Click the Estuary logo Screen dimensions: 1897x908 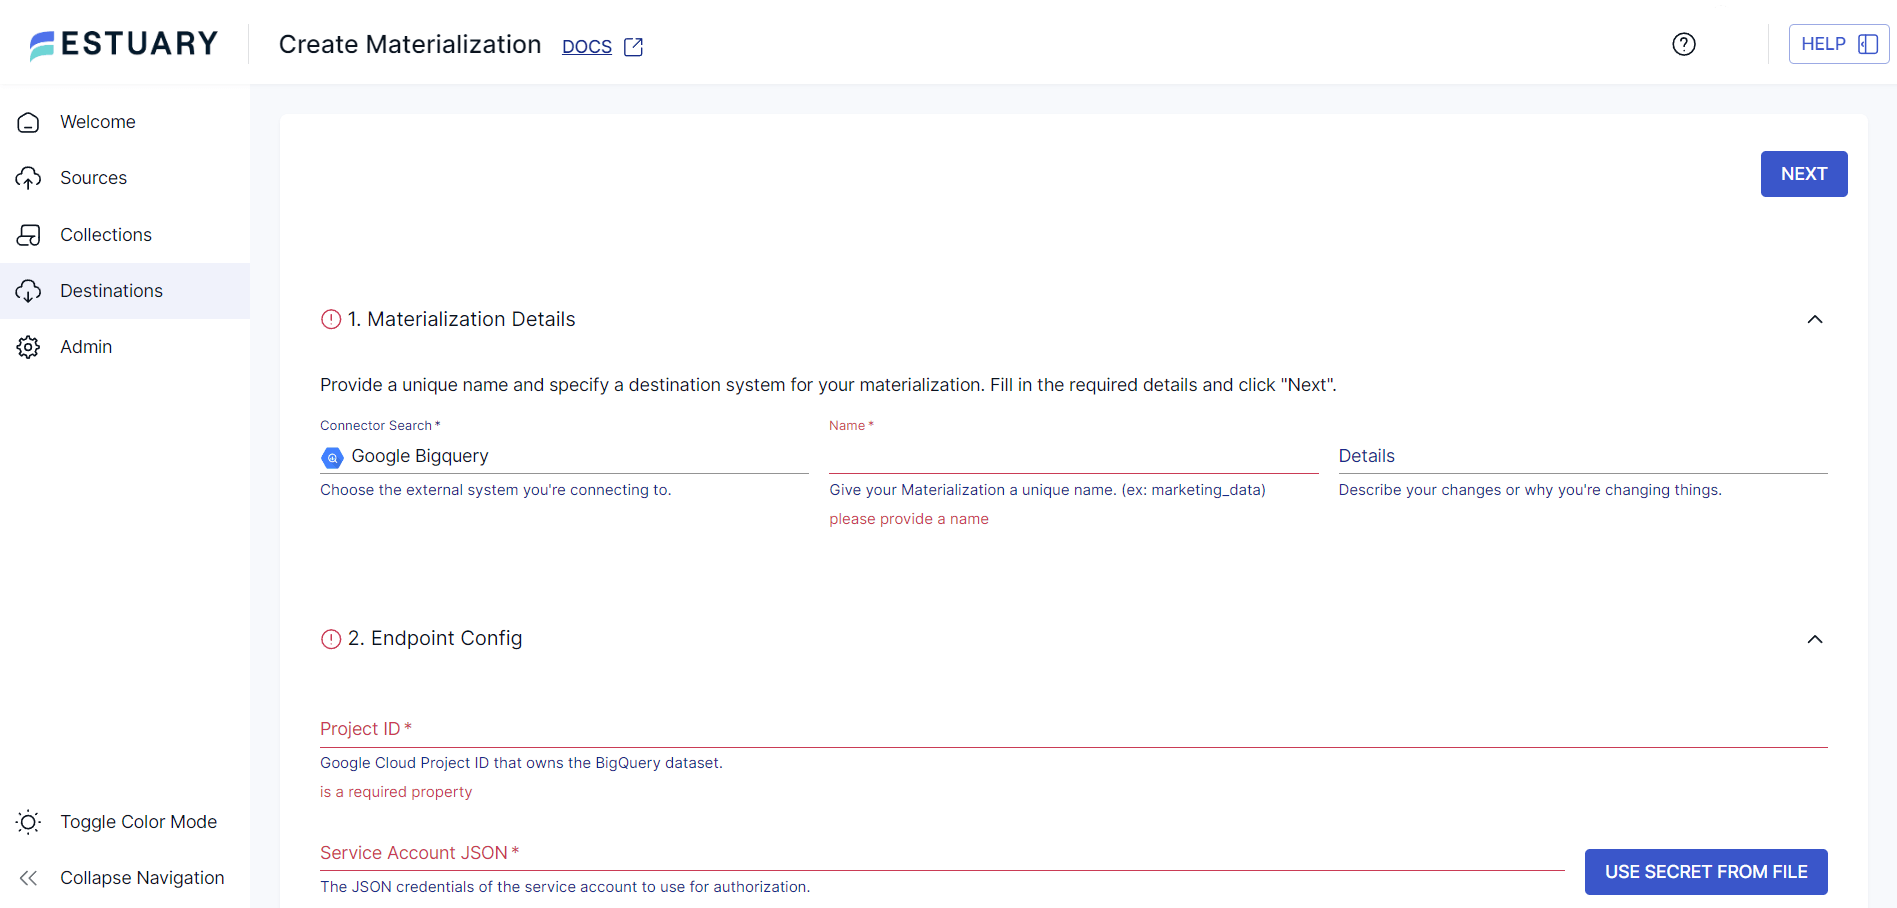tap(124, 44)
